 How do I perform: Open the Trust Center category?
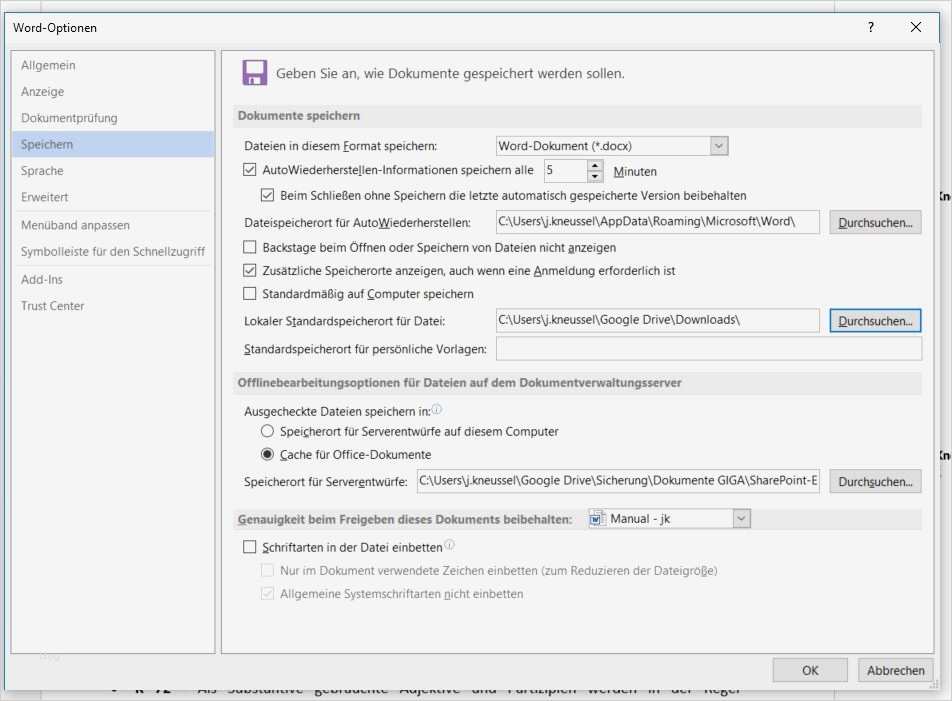(x=113, y=306)
